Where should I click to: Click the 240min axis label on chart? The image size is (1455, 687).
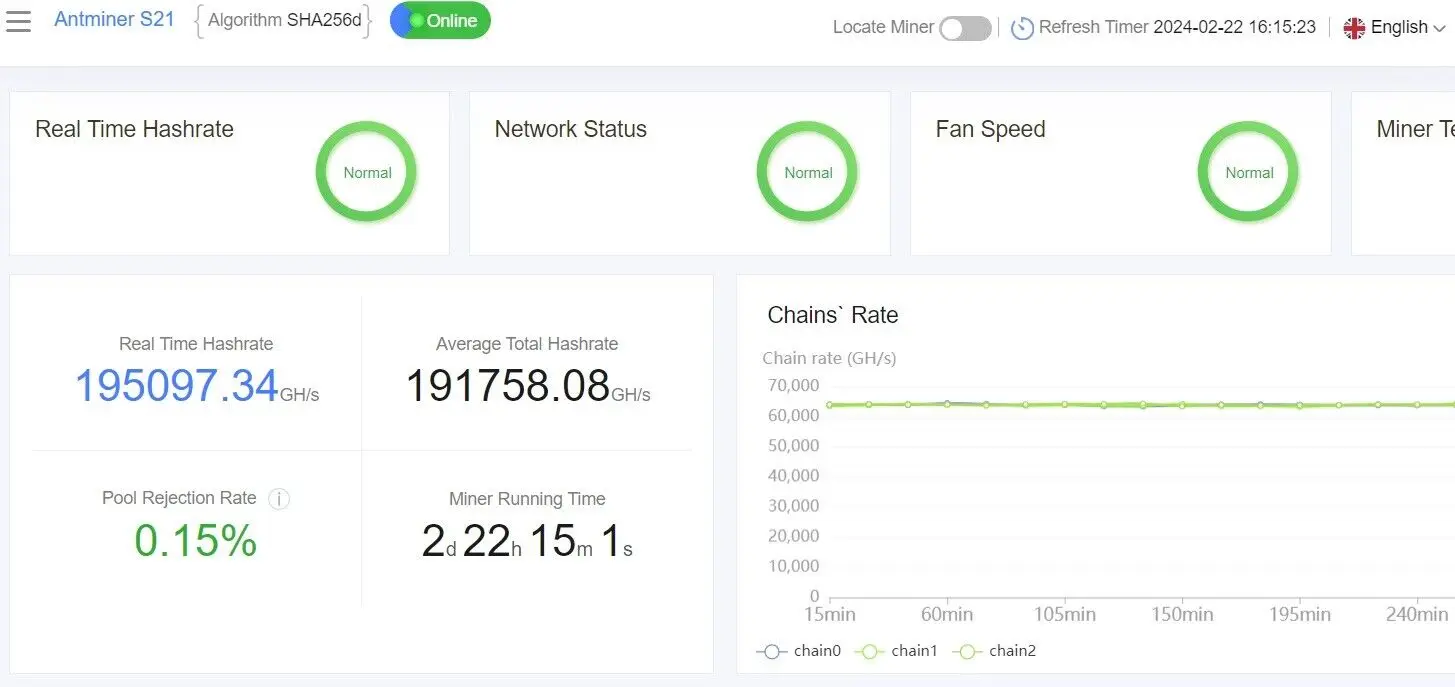pyautogui.click(x=1417, y=614)
